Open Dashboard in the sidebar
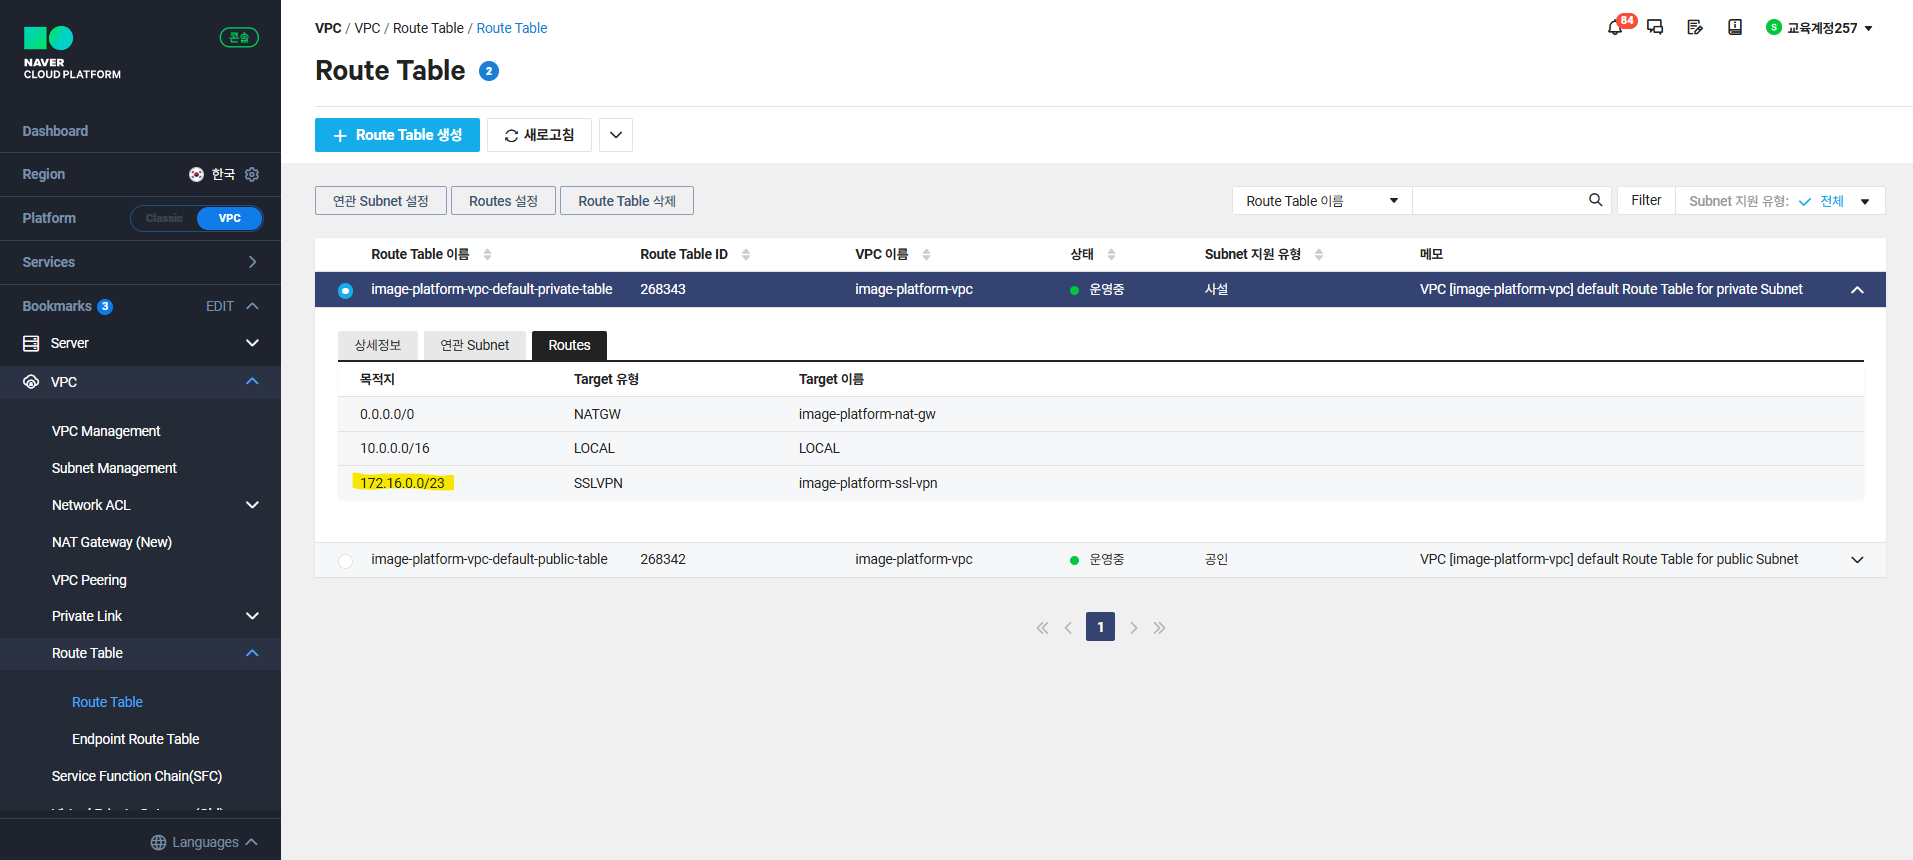Image resolution: width=1913 pixels, height=860 pixels. point(55,131)
